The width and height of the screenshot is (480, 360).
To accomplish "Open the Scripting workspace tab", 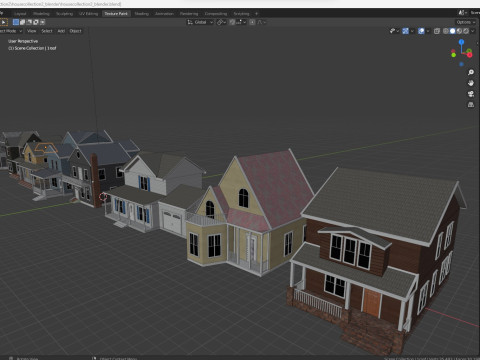I will [x=241, y=14].
